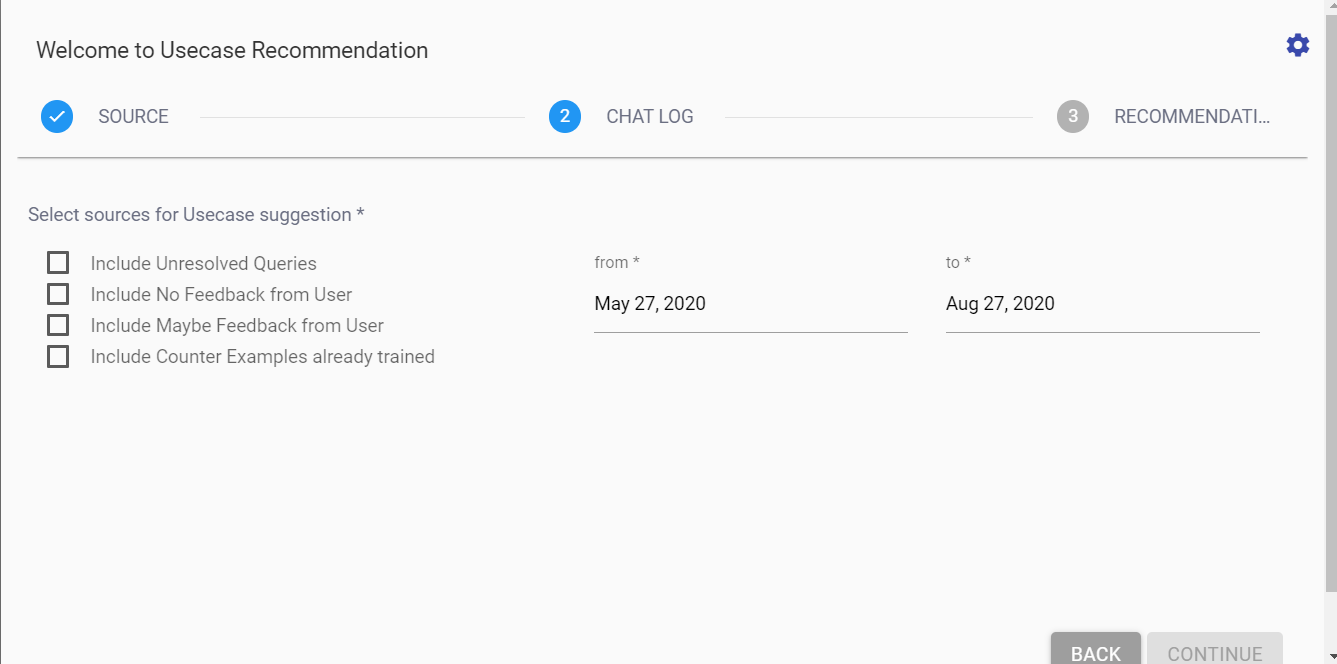Click the completed Source step checkmark icon
The width and height of the screenshot is (1337, 664).
57,117
